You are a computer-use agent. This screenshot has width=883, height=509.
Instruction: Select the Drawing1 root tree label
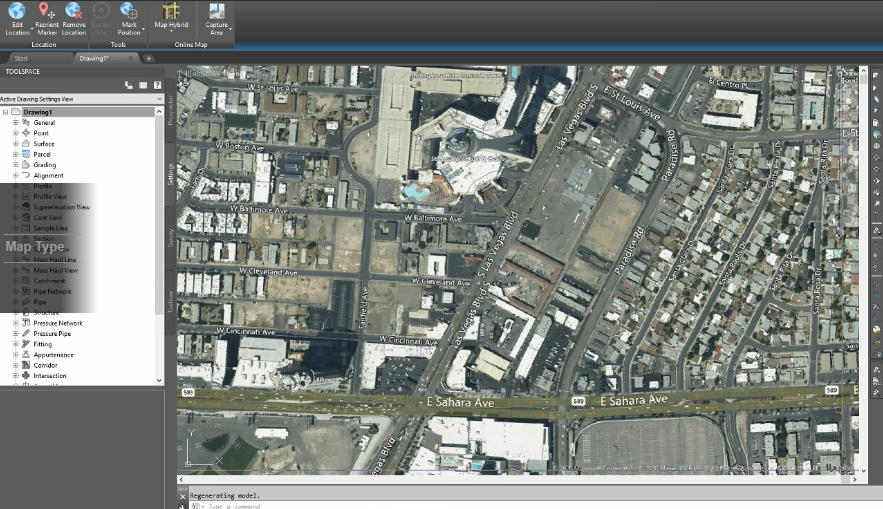tap(38, 112)
